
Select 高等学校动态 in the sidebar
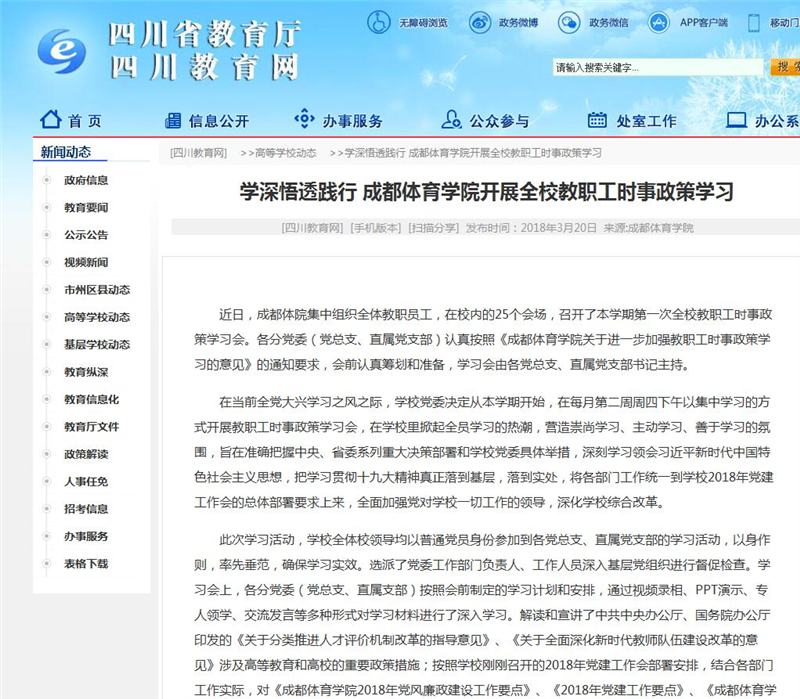tap(97, 317)
